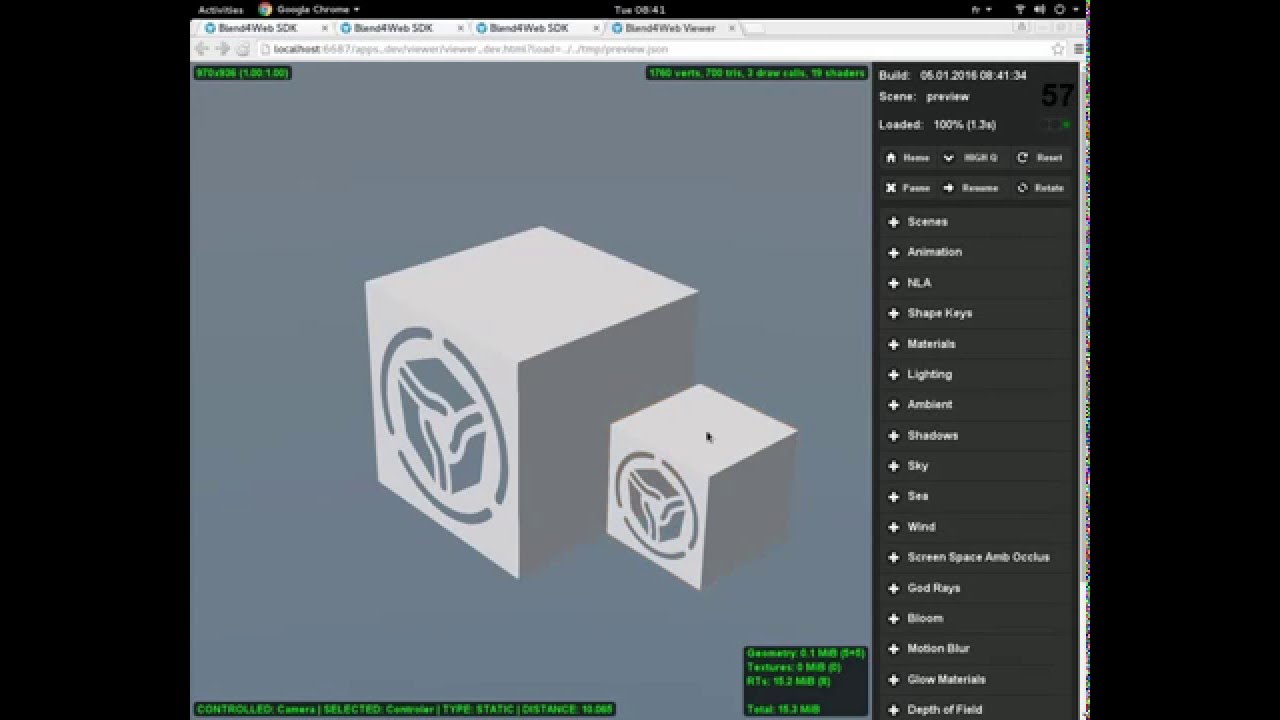Click the Rotate camera button
The height and width of the screenshot is (720, 1280).
(1040, 188)
